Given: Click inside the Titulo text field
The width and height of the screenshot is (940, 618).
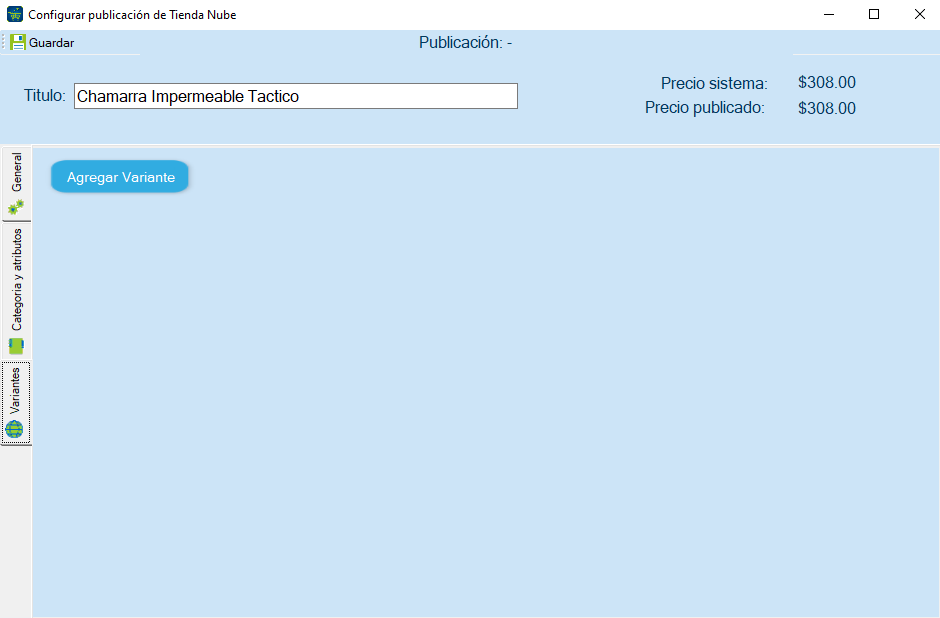Looking at the screenshot, I should tap(296, 96).
